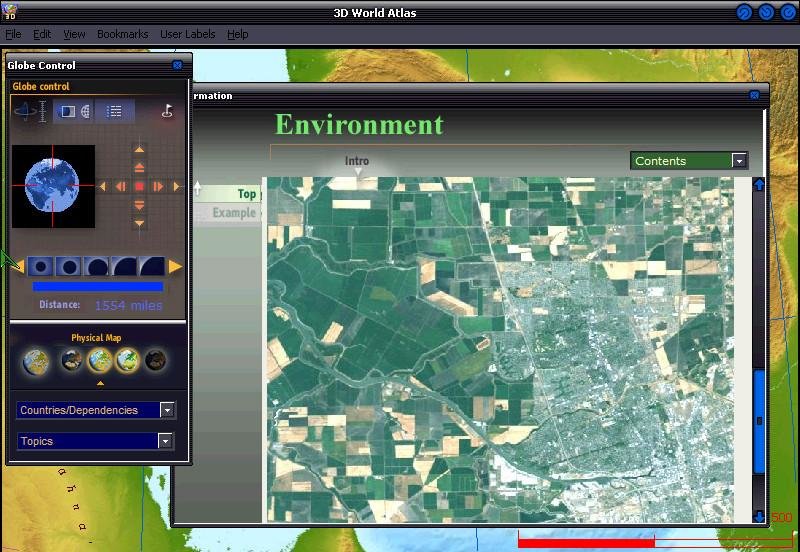Click the Topics combo box field
The height and width of the screenshot is (552, 800).
(x=95, y=441)
